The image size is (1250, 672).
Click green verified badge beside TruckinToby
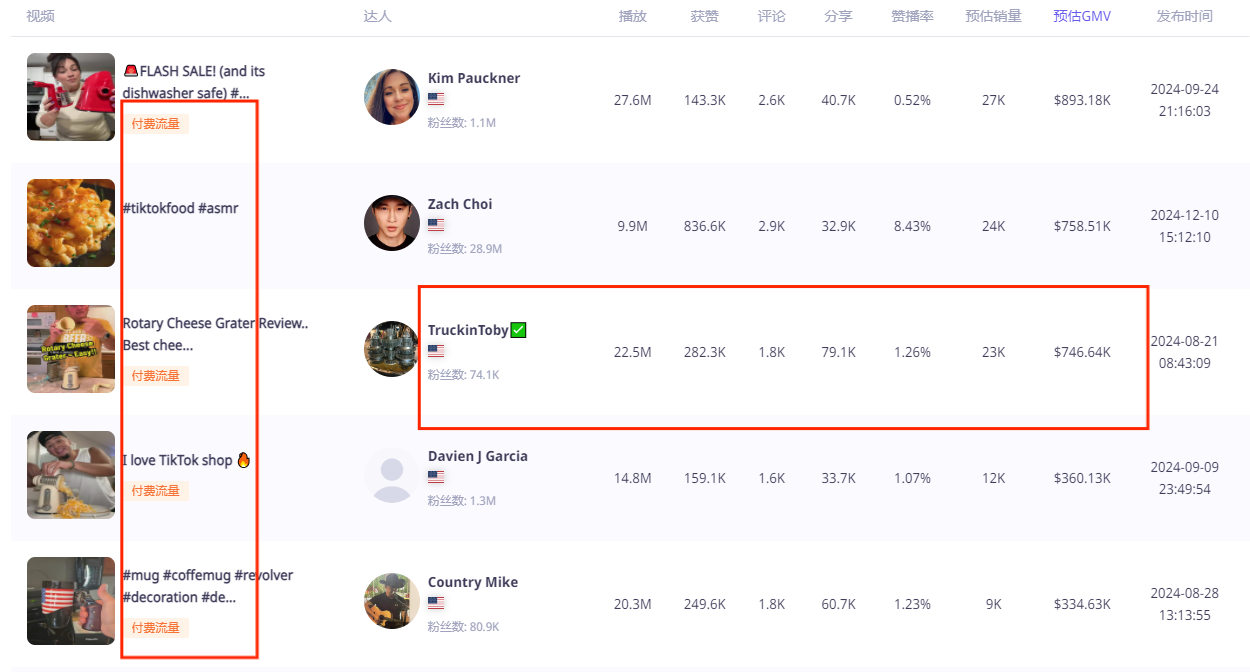(518, 330)
